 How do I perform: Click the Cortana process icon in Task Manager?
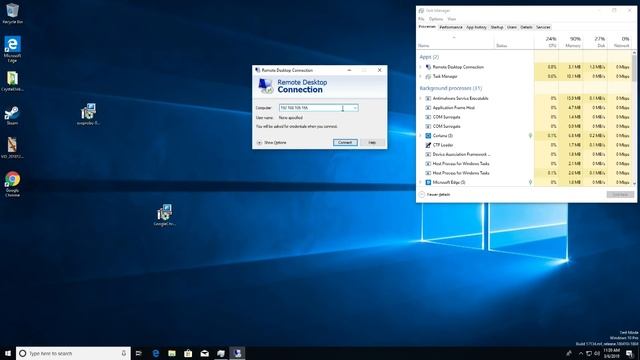428,136
